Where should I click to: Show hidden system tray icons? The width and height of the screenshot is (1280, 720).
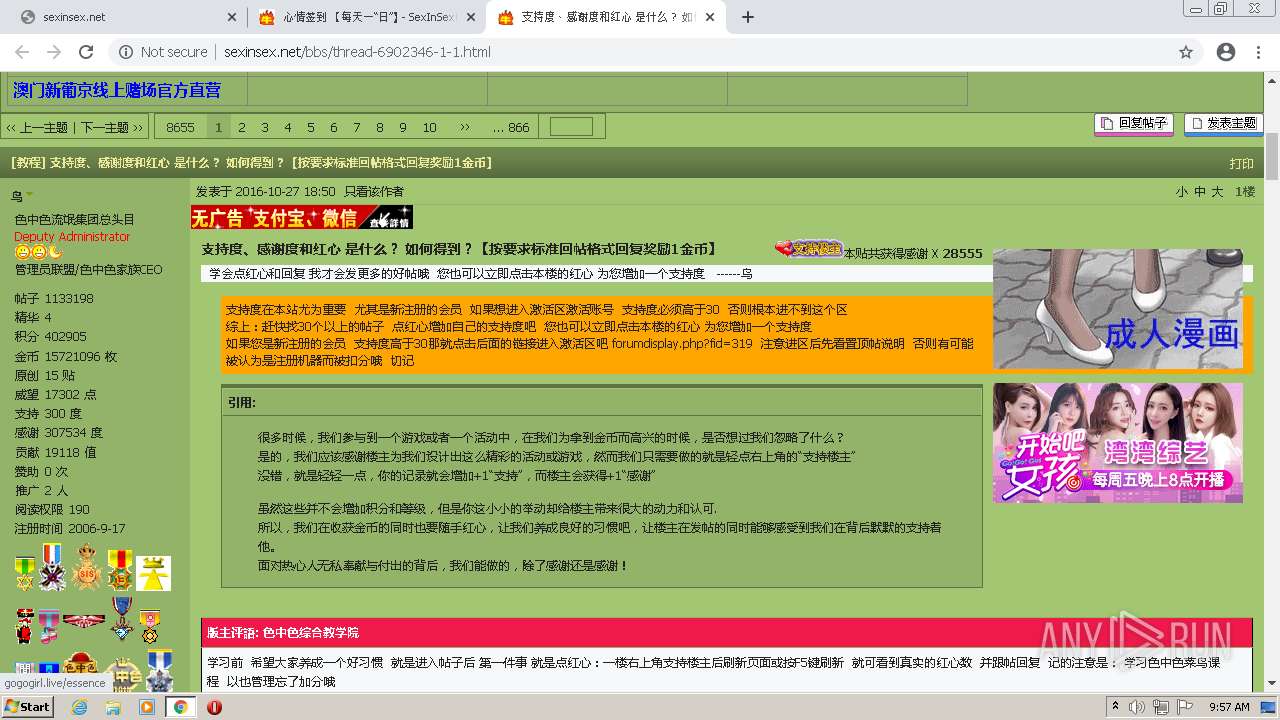click(x=1115, y=706)
